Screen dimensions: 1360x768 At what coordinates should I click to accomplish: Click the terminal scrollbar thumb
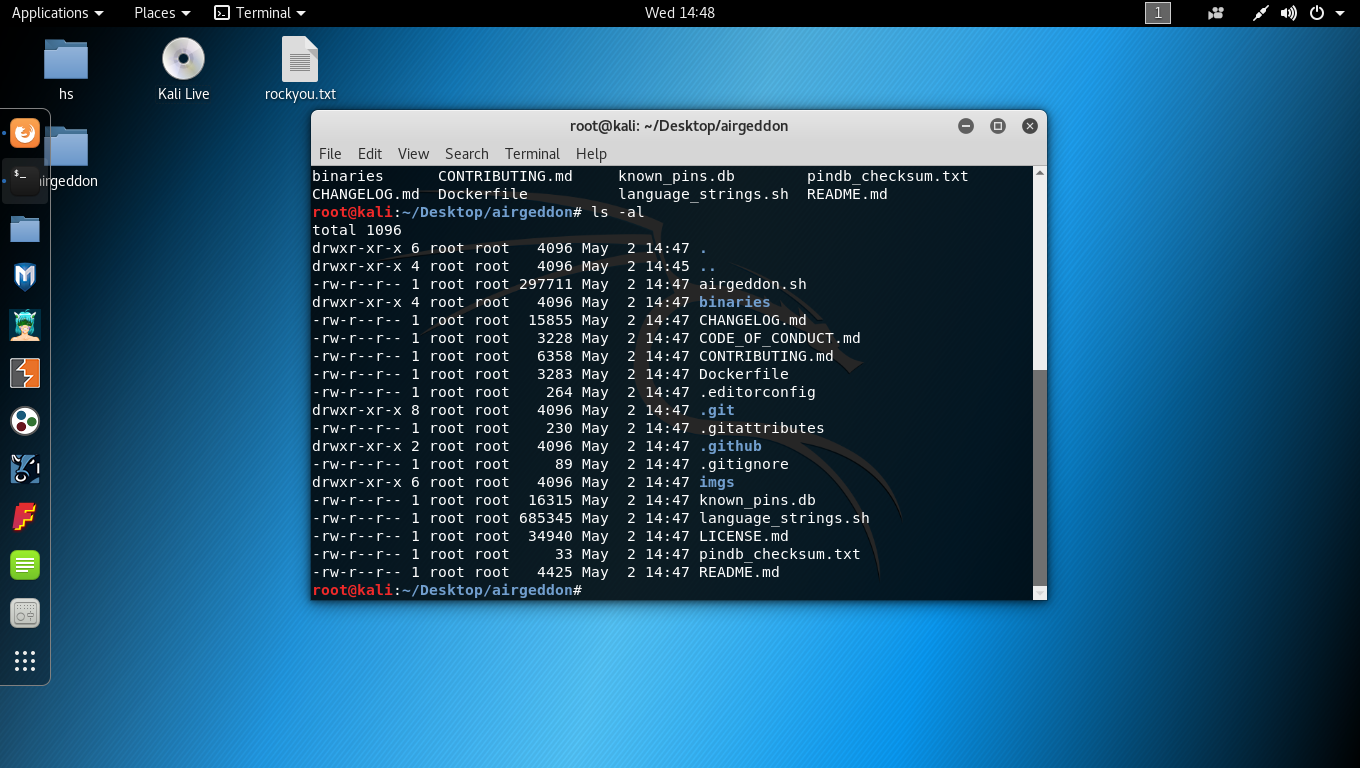(1040, 476)
